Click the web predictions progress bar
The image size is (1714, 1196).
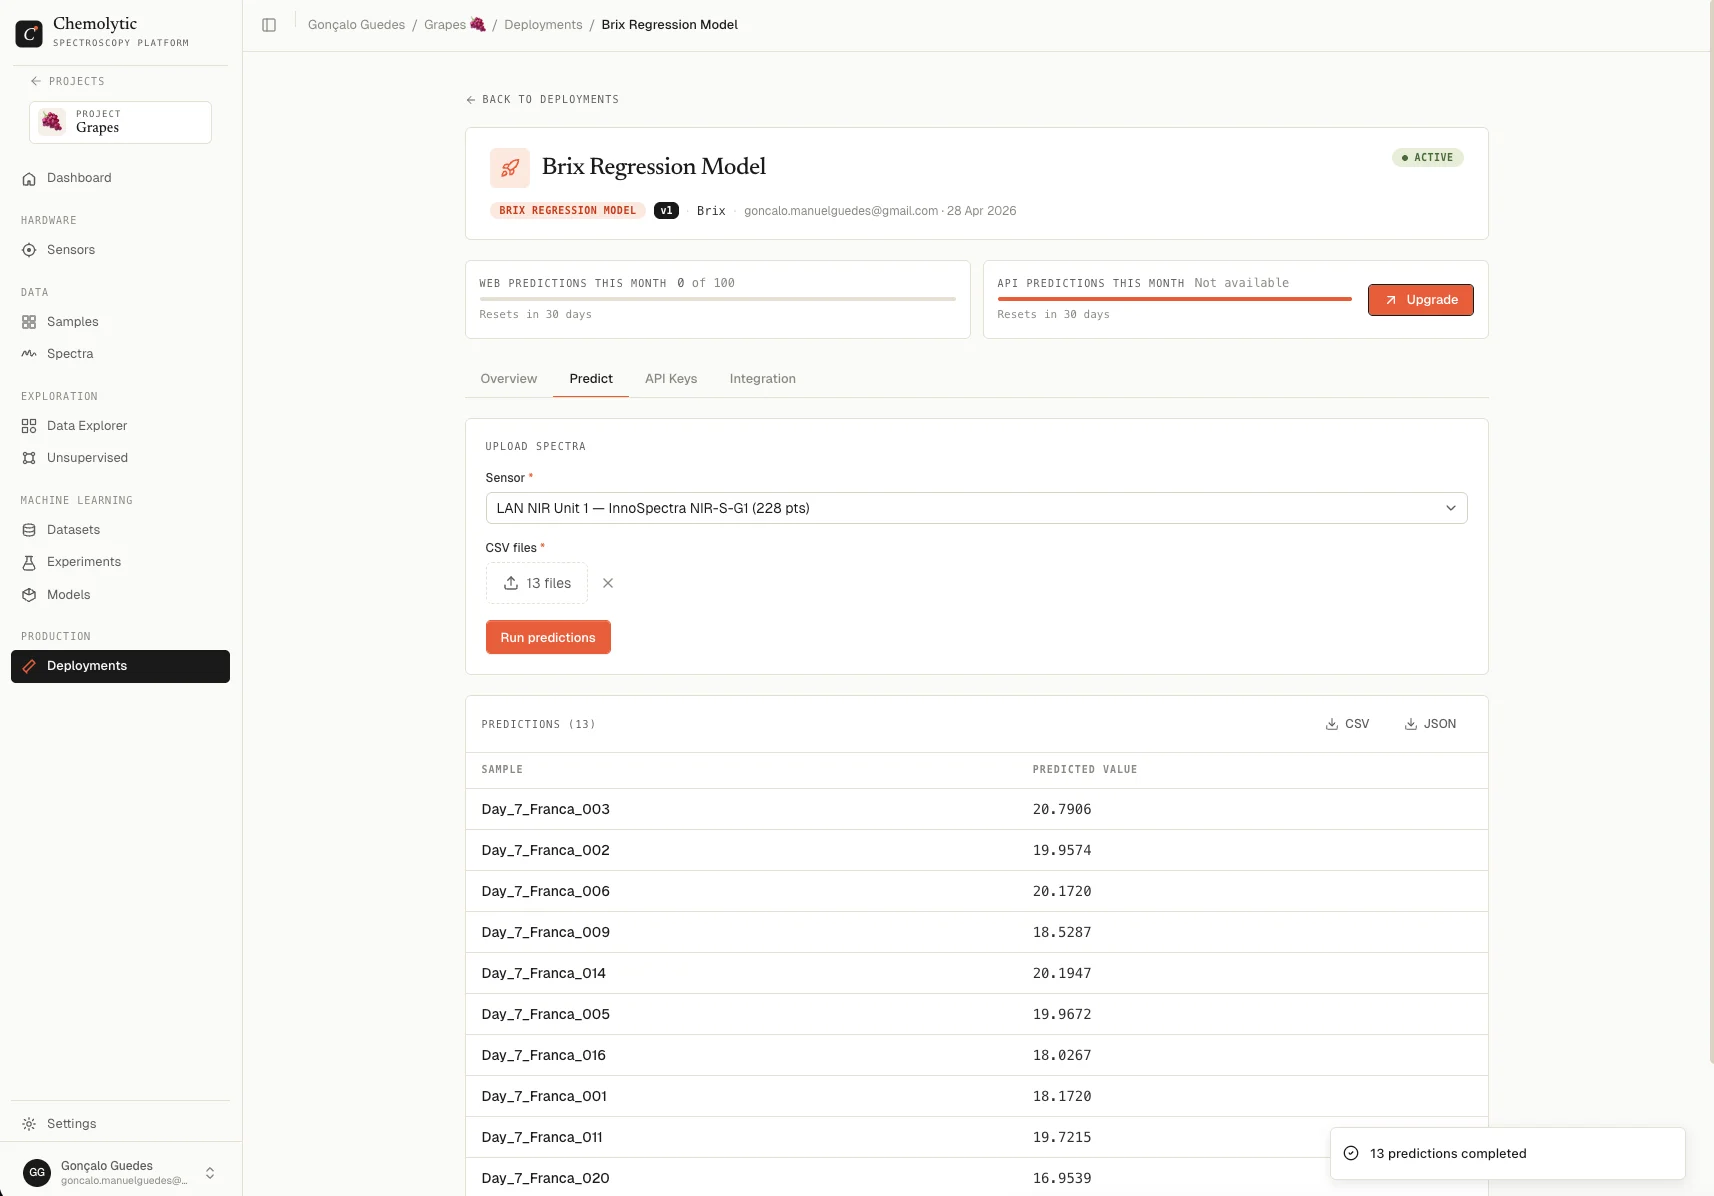point(717,299)
